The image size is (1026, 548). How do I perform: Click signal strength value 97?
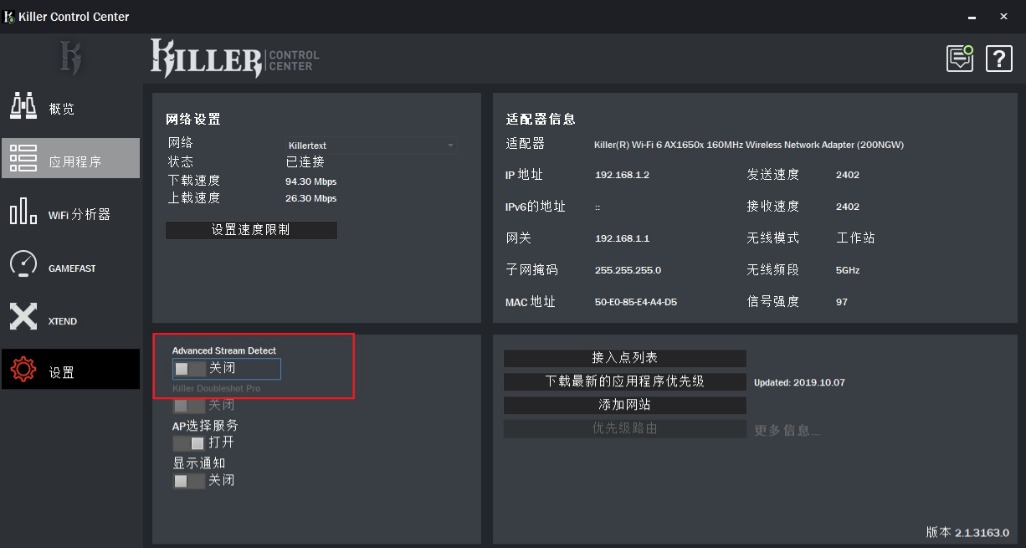[x=841, y=302]
